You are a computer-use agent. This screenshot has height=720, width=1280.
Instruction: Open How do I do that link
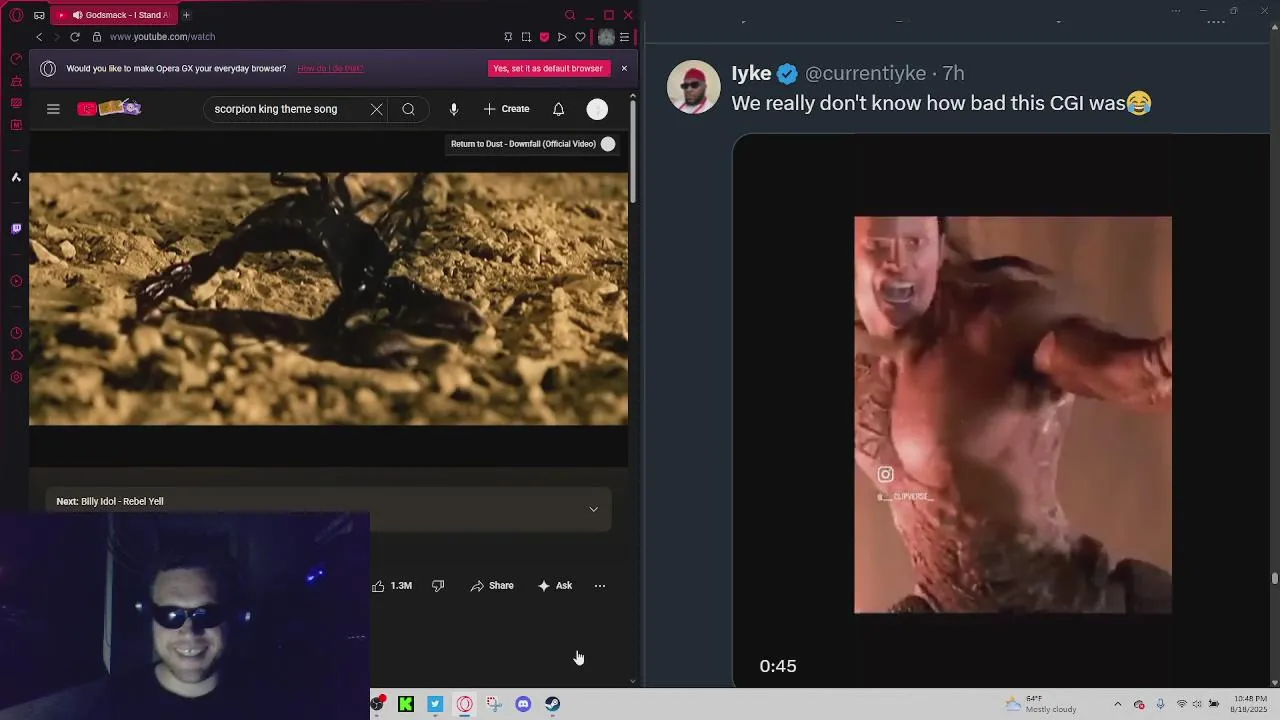click(330, 69)
